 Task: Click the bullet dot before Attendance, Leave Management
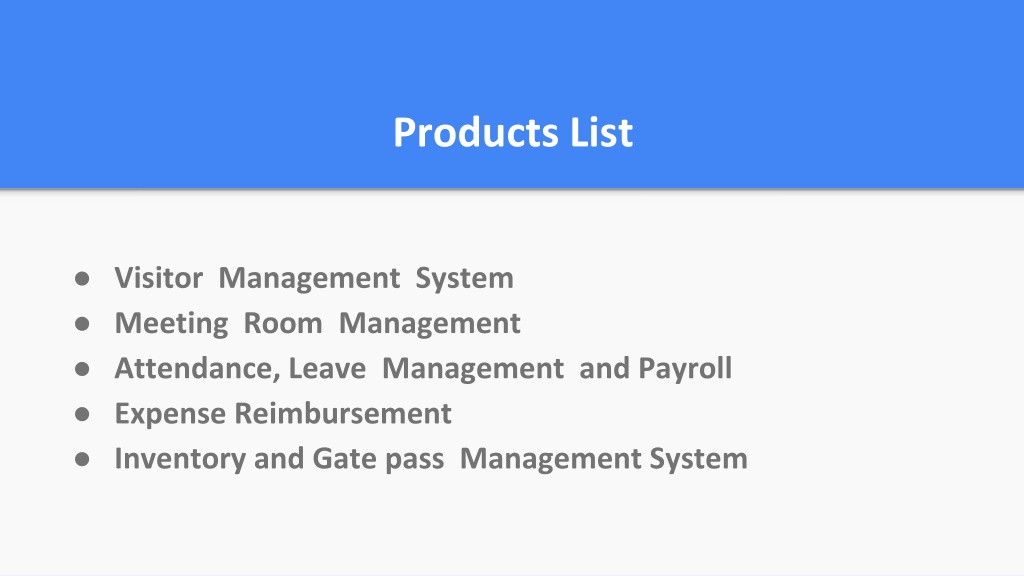[x=82, y=369]
